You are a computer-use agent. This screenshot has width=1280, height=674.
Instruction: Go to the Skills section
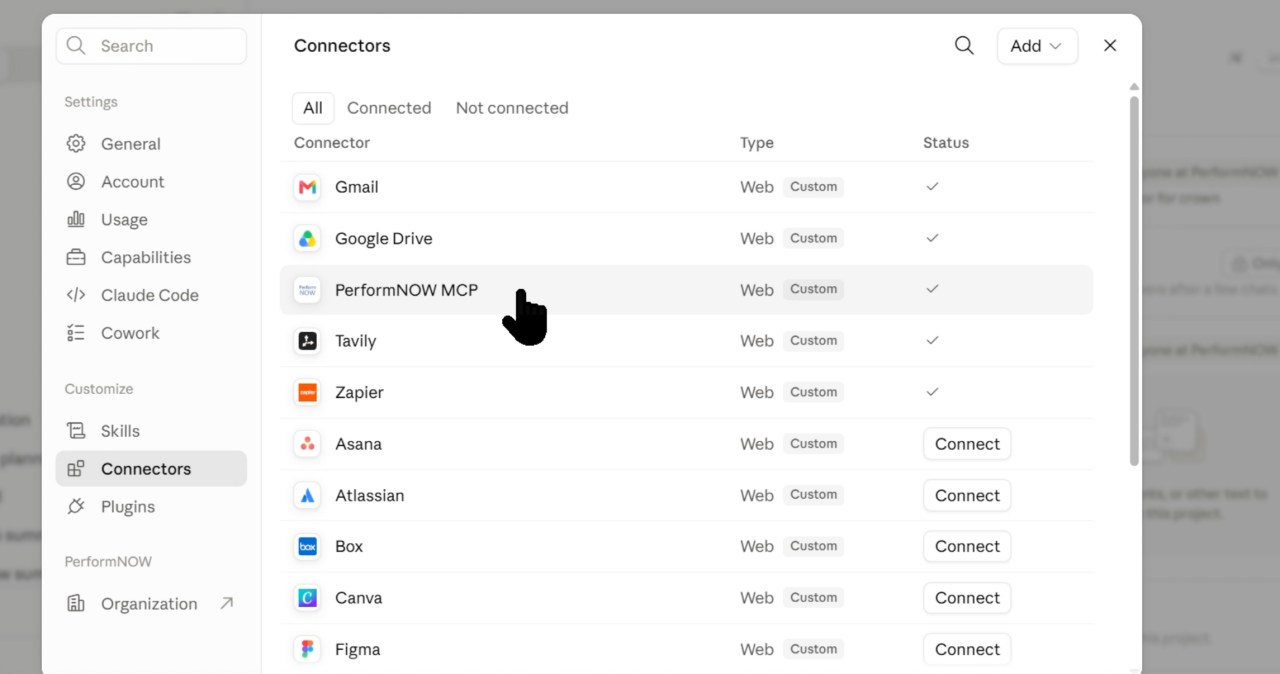(151, 431)
